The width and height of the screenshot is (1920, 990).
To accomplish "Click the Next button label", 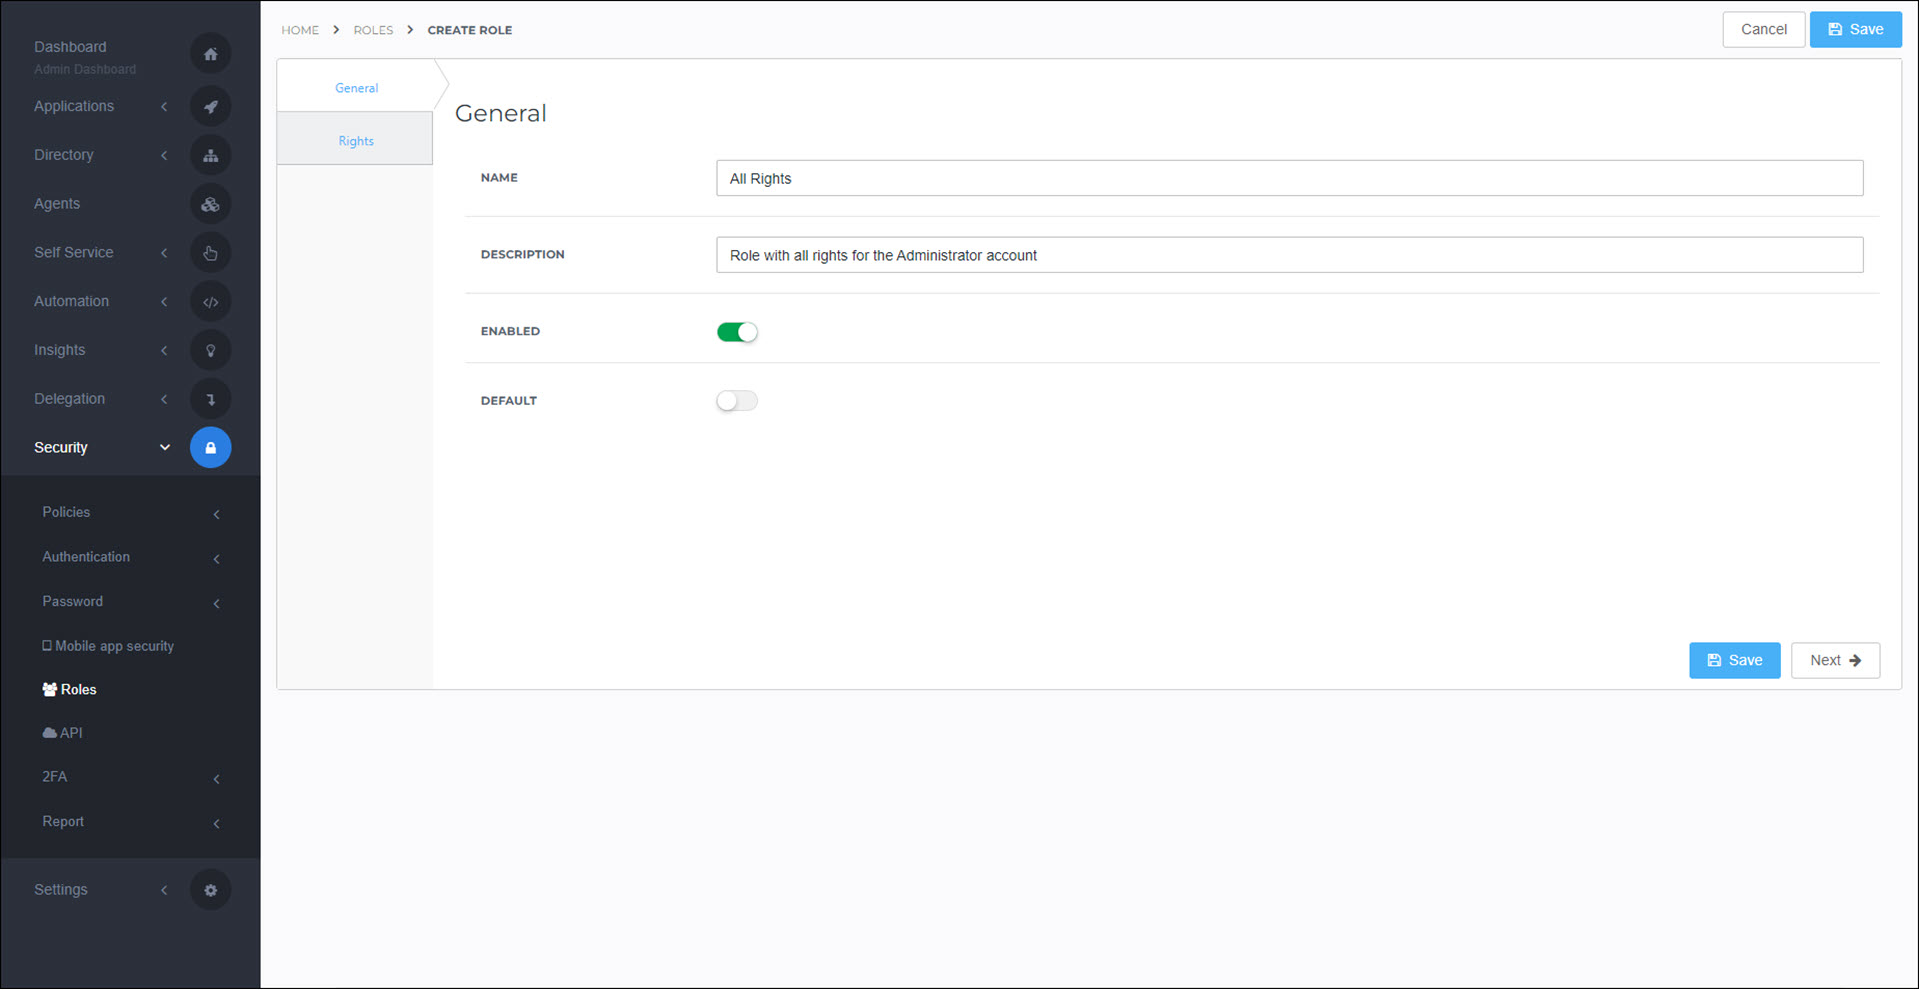I will (1825, 661).
